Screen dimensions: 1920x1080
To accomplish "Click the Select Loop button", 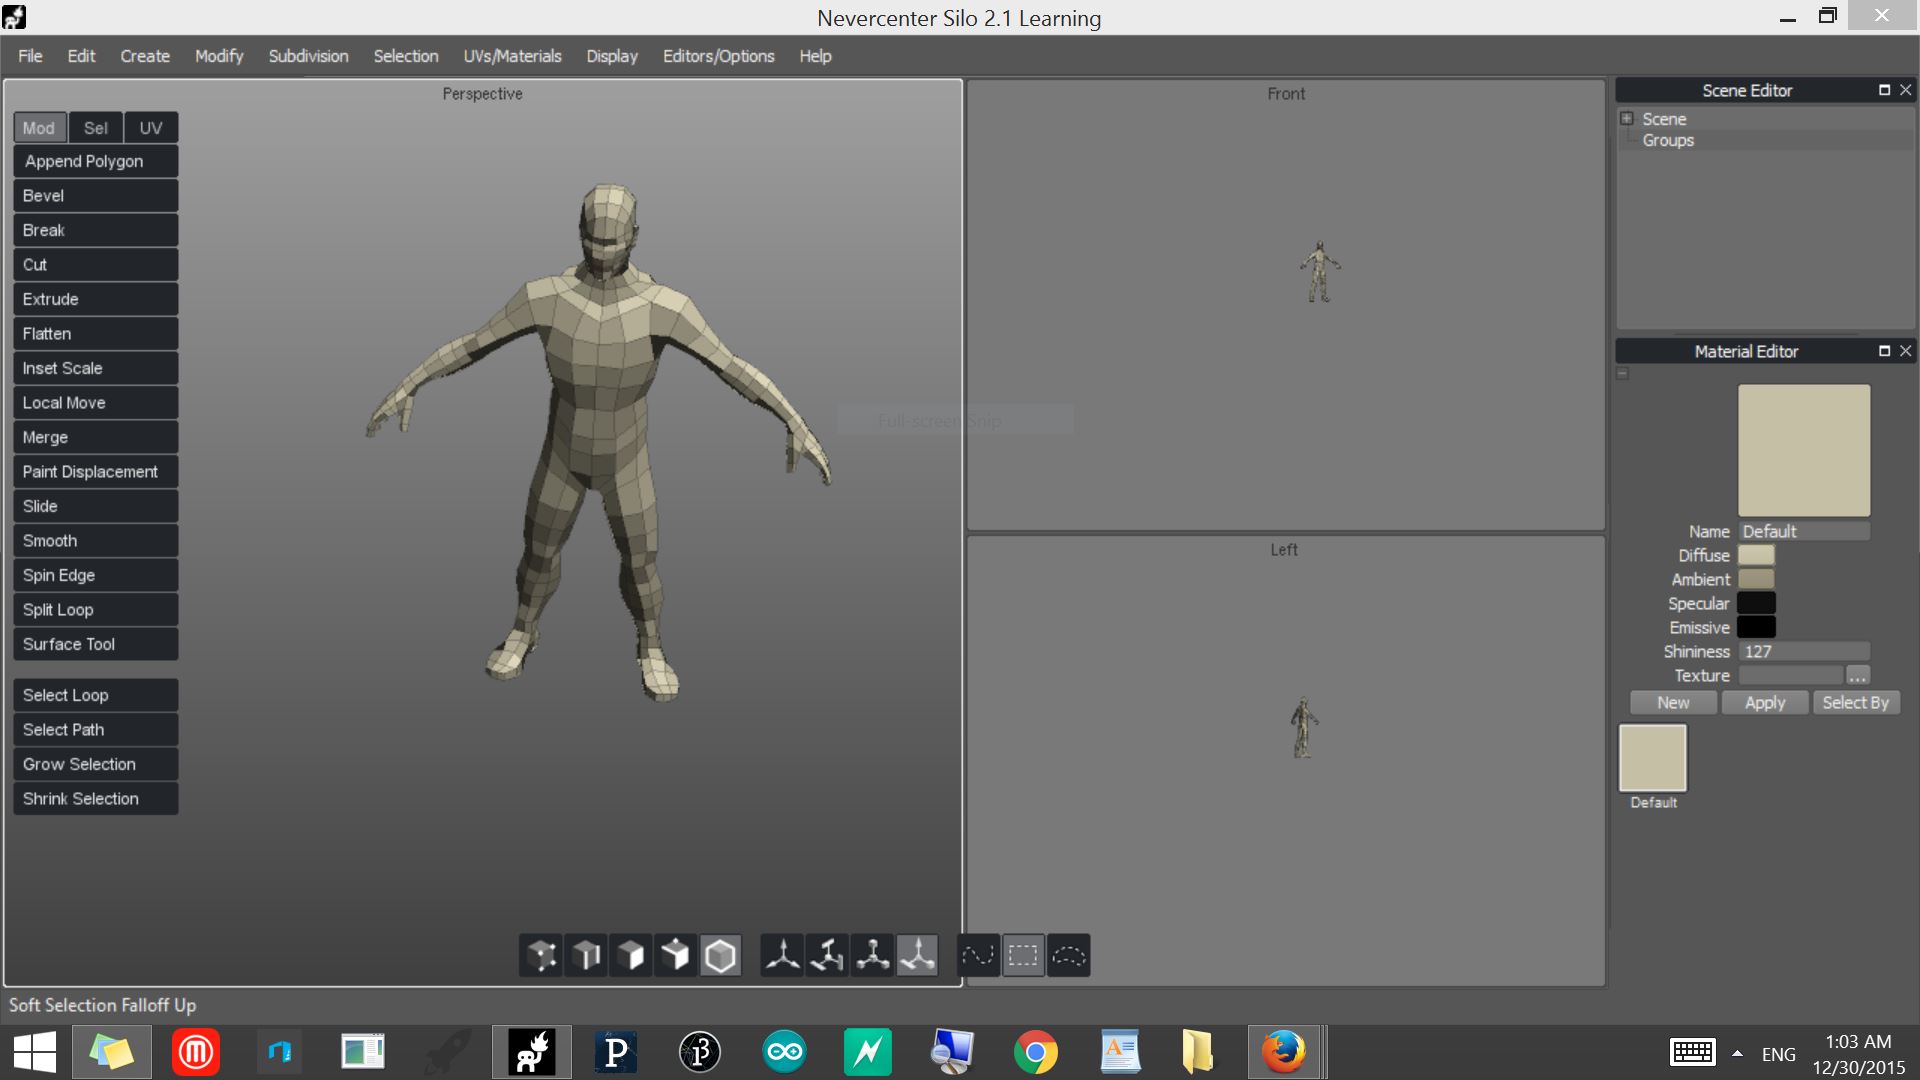I will (x=96, y=695).
